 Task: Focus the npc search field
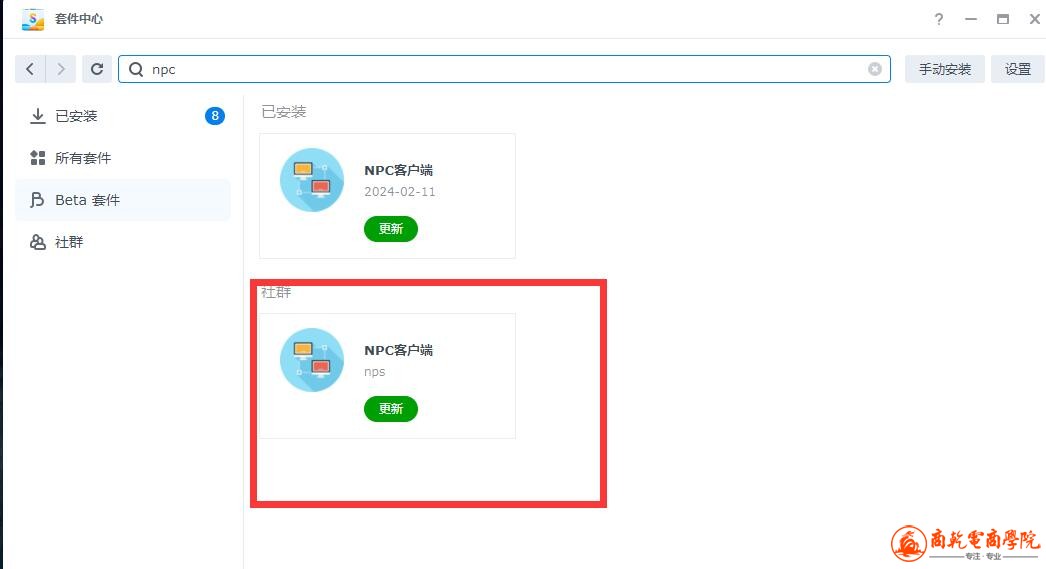point(504,69)
